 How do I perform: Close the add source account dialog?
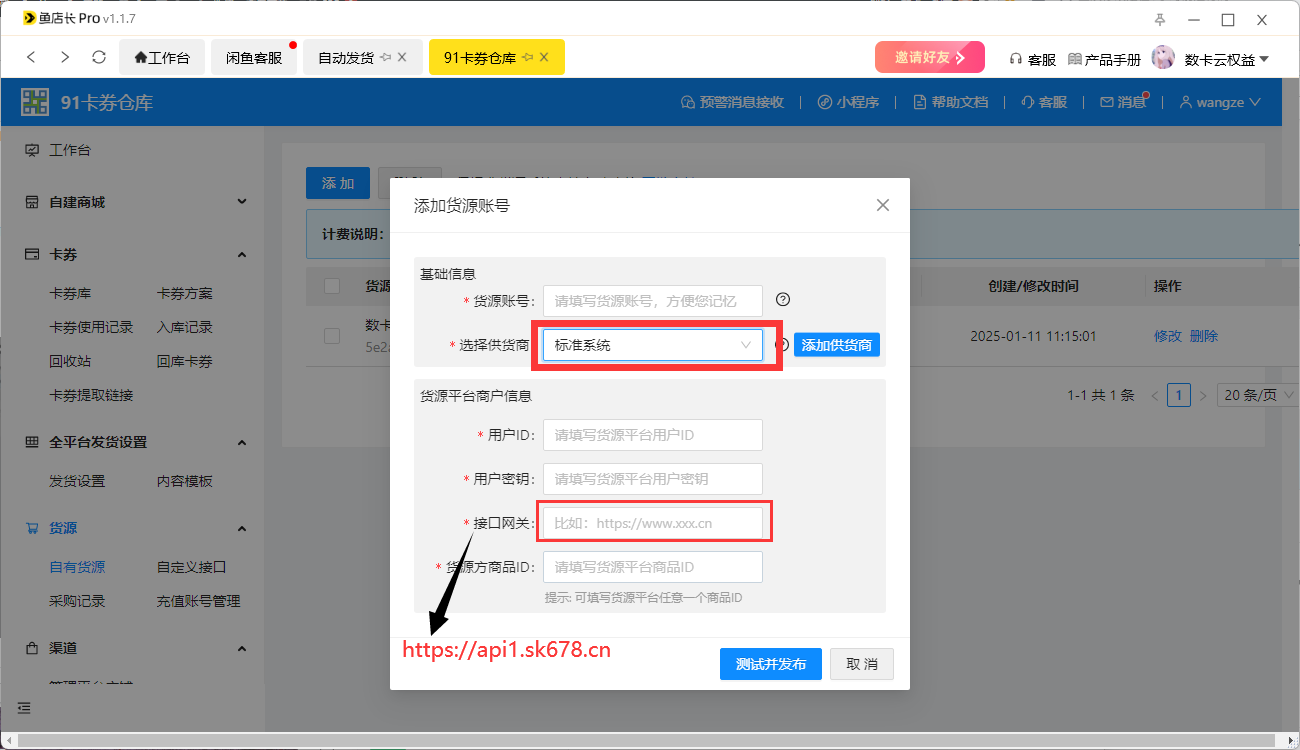click(882, 205)
